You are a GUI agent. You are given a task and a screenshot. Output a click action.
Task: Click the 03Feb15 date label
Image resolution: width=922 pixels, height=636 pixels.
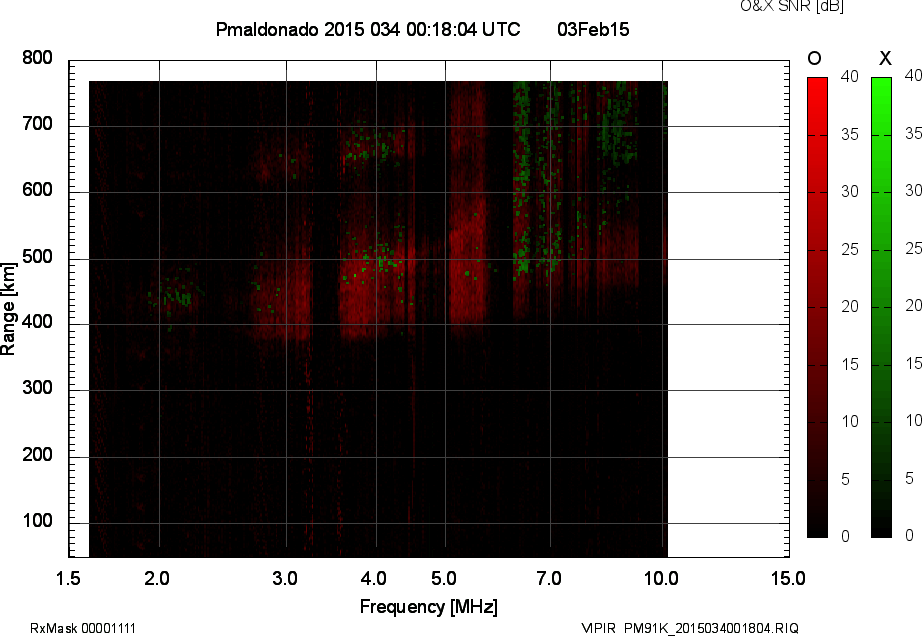pyautogui.click(x=593, y=30)
